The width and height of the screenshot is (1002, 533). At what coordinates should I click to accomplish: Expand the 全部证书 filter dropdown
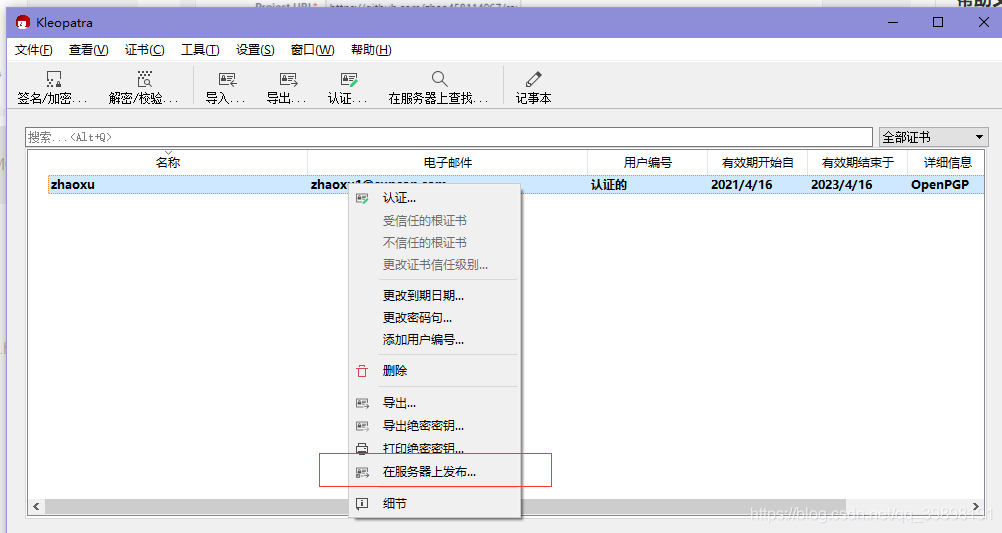(x=934, y=137)
